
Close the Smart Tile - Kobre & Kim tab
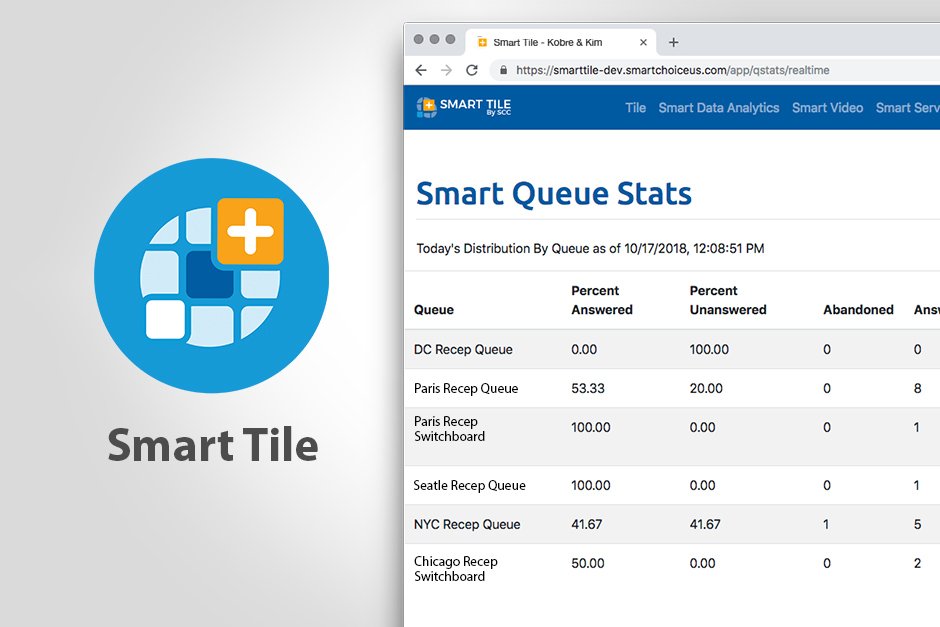coord(643,43)
